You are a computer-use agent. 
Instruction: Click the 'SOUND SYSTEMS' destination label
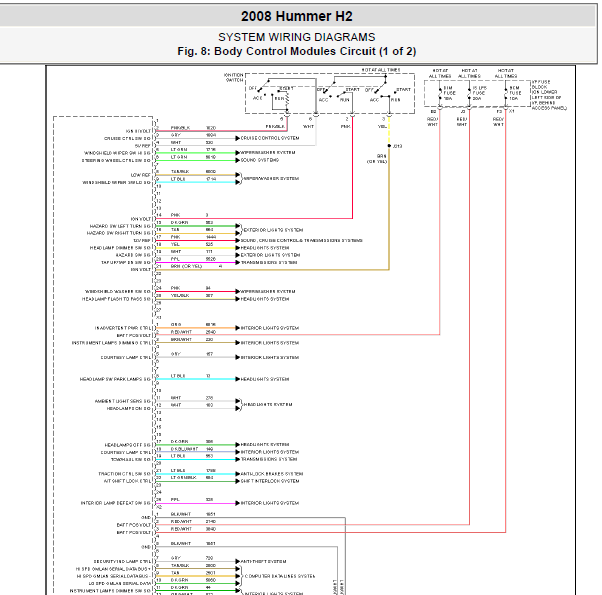click(260, 160)
